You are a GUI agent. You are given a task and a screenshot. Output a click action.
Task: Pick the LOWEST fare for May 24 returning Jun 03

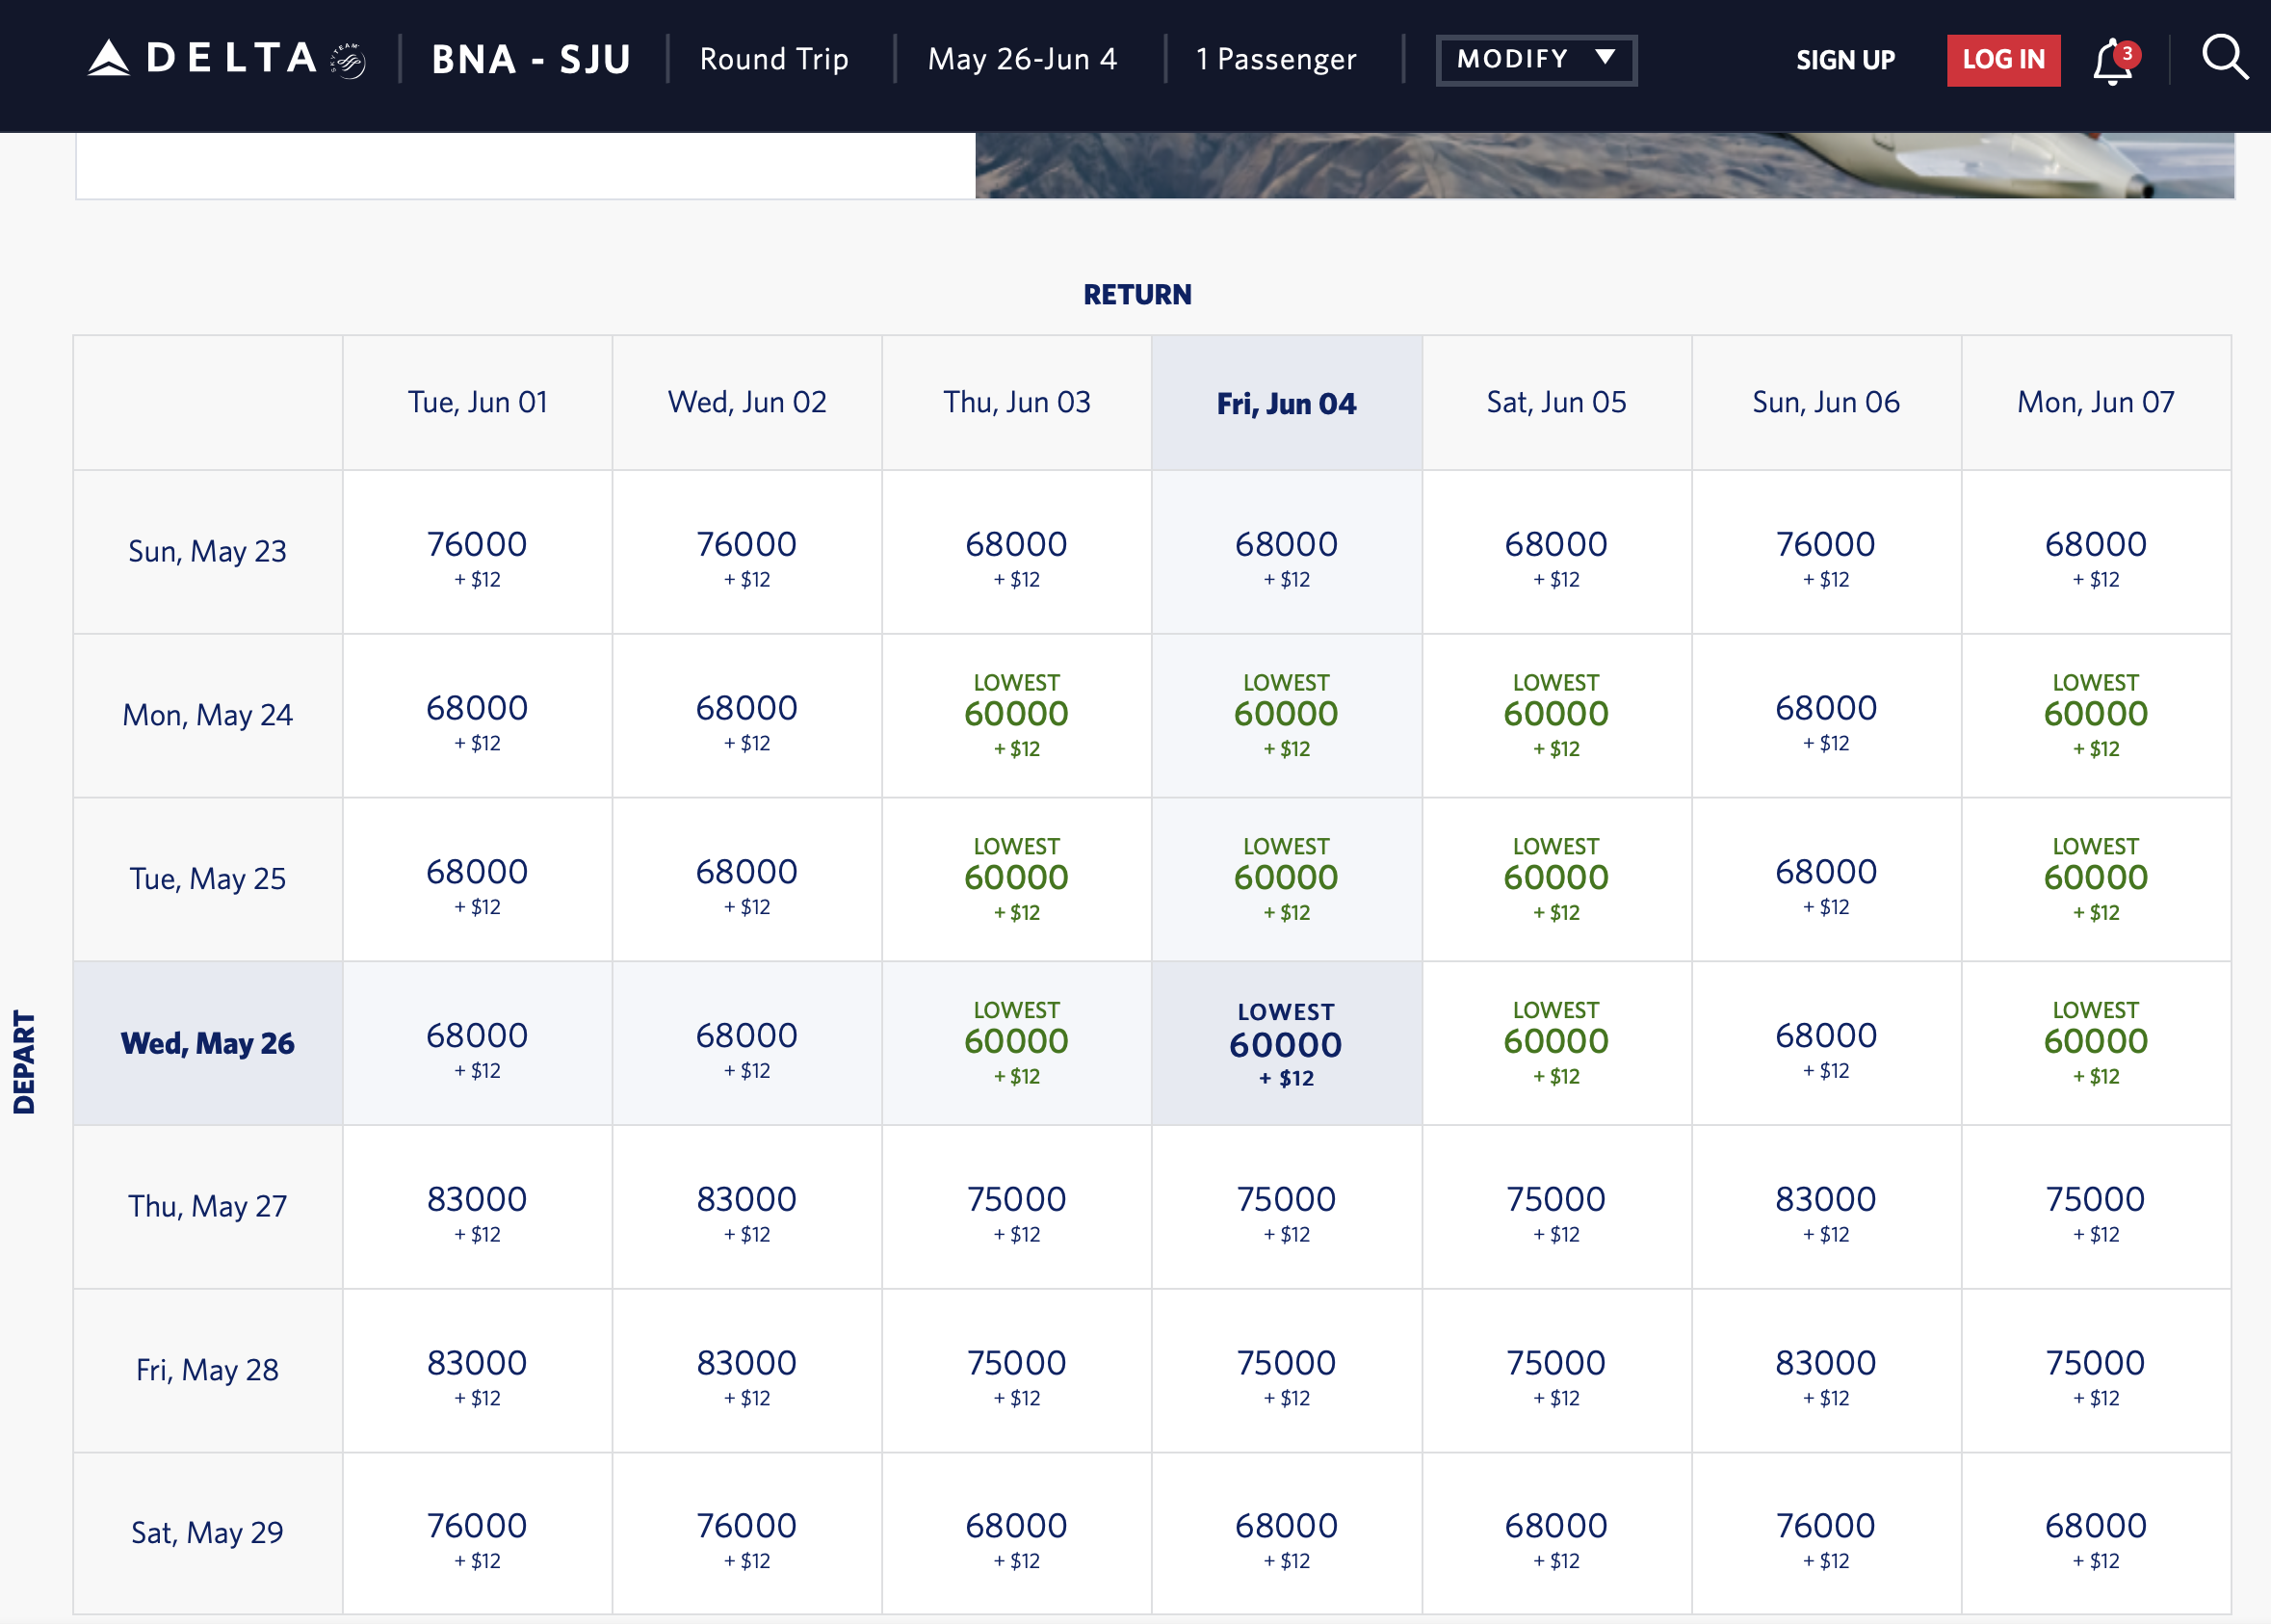click(x=1017, y=715)
